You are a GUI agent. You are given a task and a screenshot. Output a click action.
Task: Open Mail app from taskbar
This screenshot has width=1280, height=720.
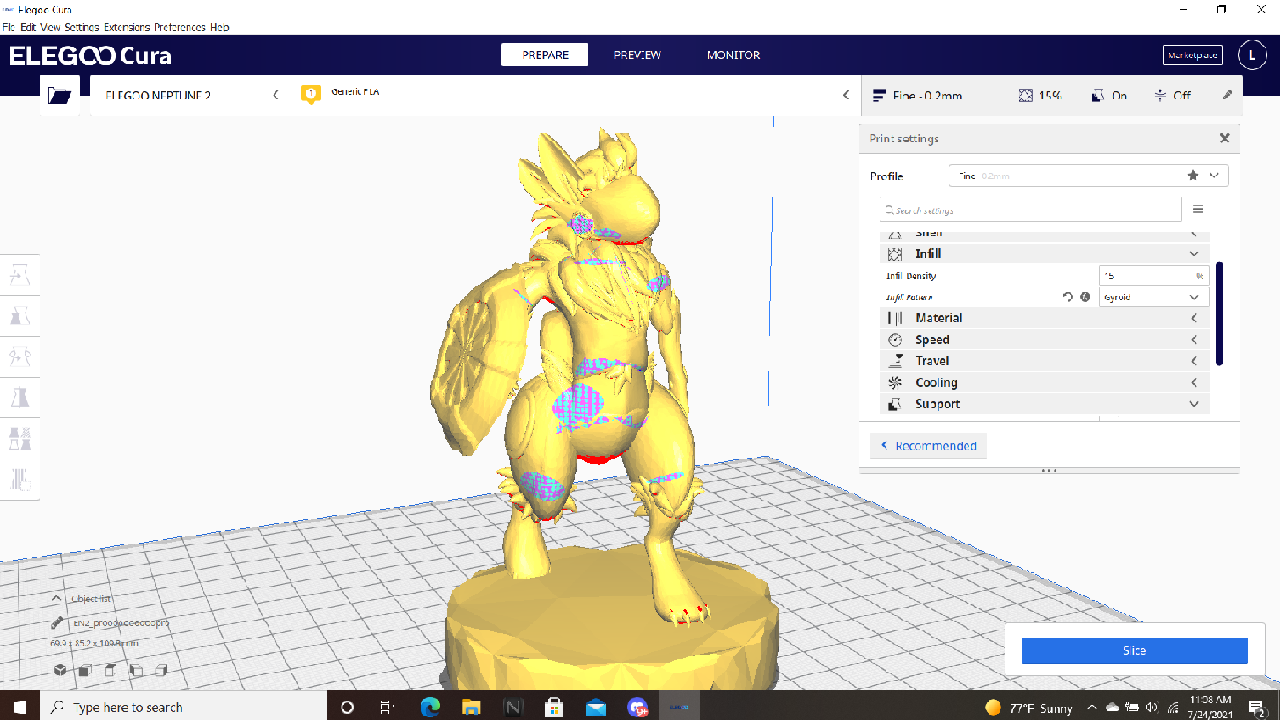coord(596,707)
